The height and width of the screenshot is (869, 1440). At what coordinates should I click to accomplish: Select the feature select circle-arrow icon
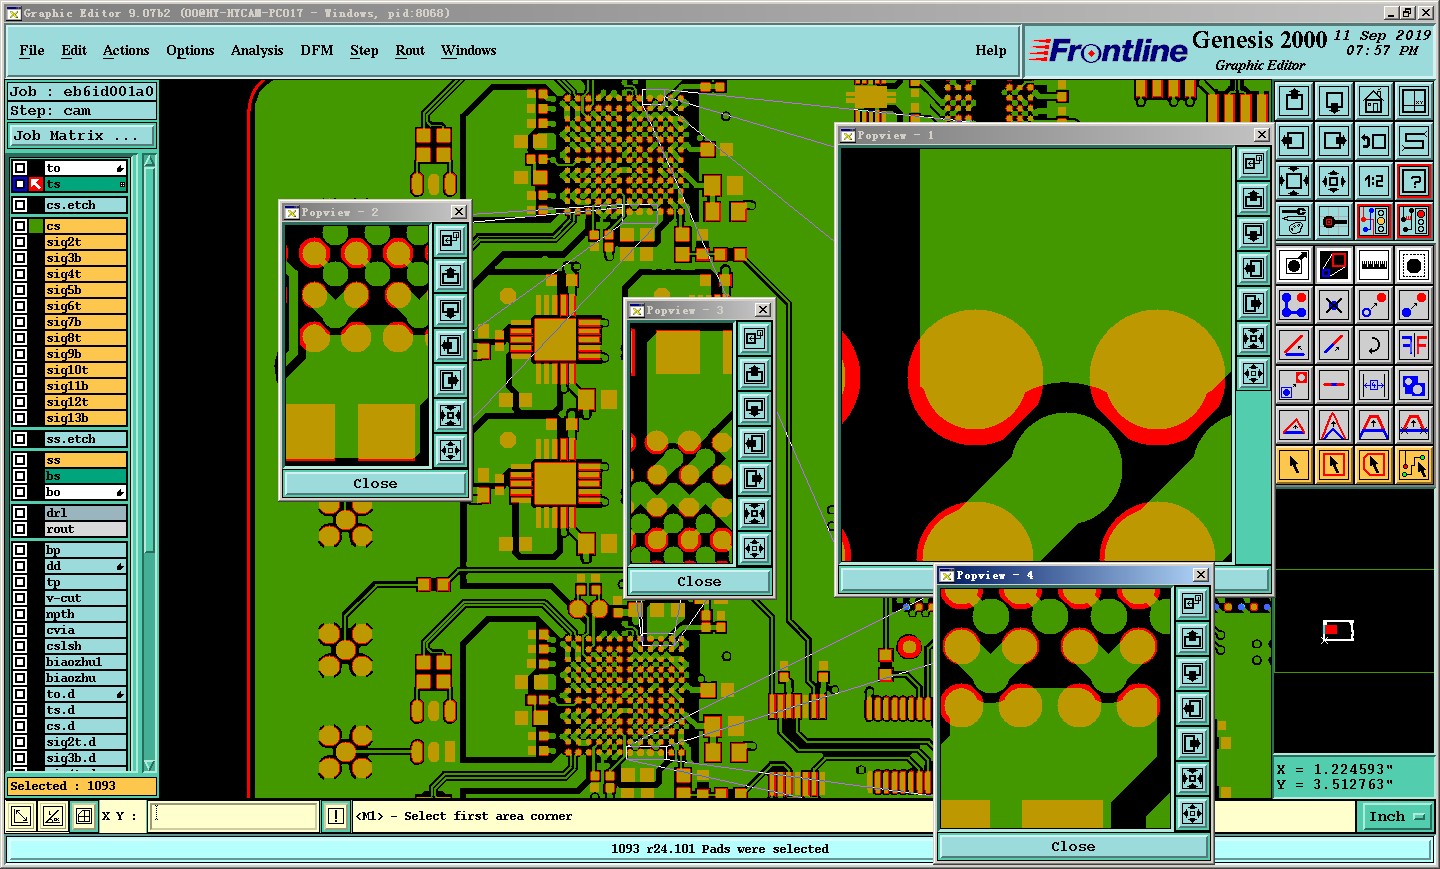point(1294,265)
